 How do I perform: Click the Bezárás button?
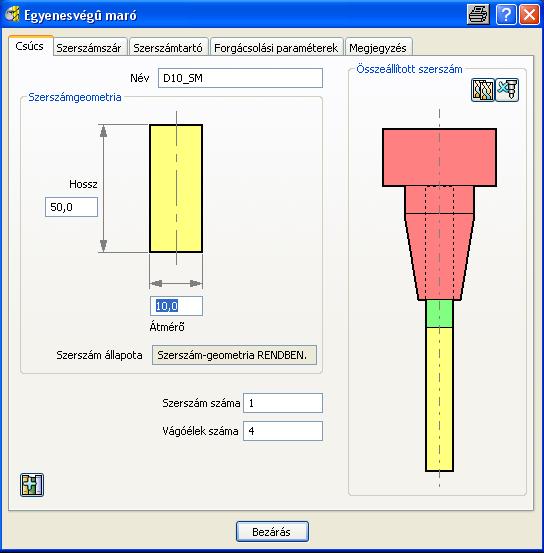272,531
